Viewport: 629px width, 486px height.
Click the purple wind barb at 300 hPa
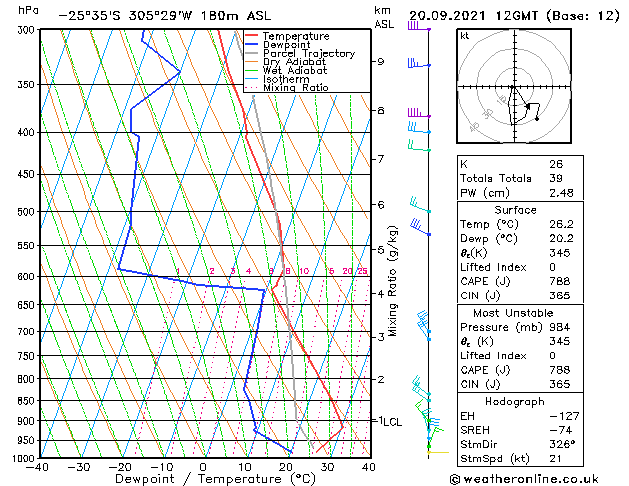(x=419, y=27)
